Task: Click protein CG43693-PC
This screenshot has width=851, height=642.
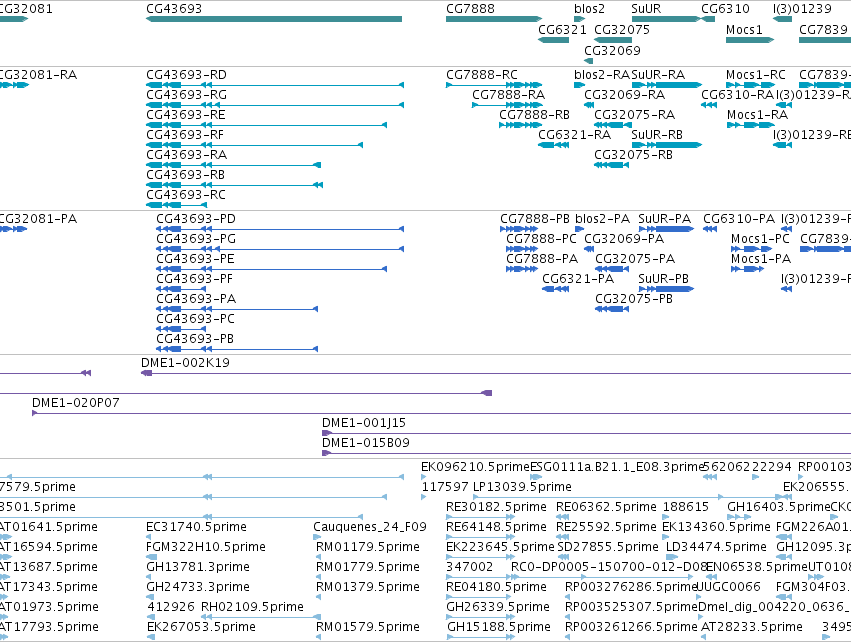Action: 195,319
